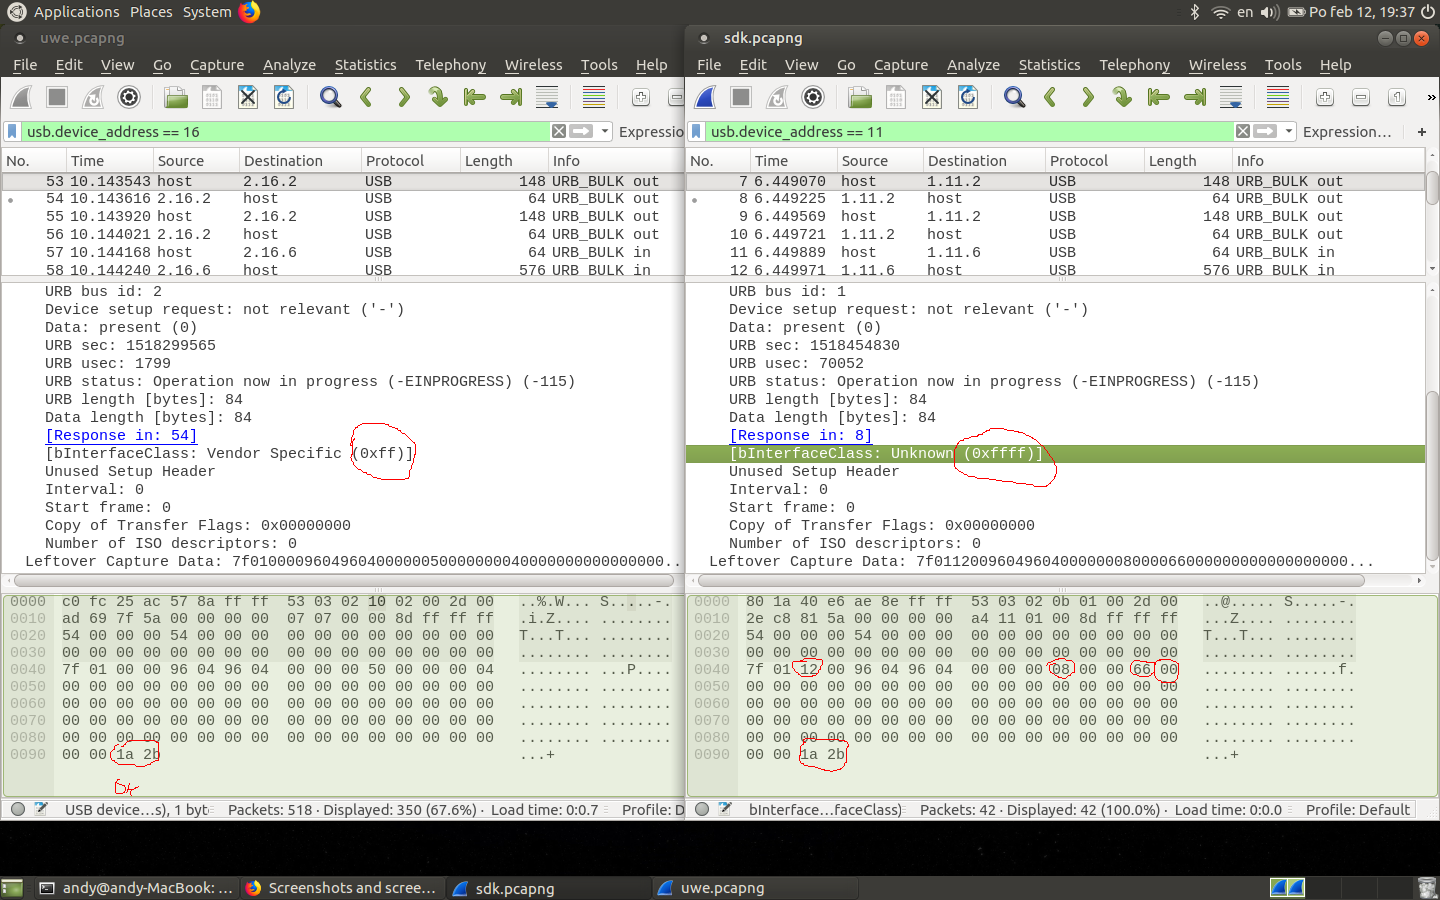This screenshot has height=900, width=1440.
Task: Find a packet in sdk.pcapng window
Action: point(1014,97)
